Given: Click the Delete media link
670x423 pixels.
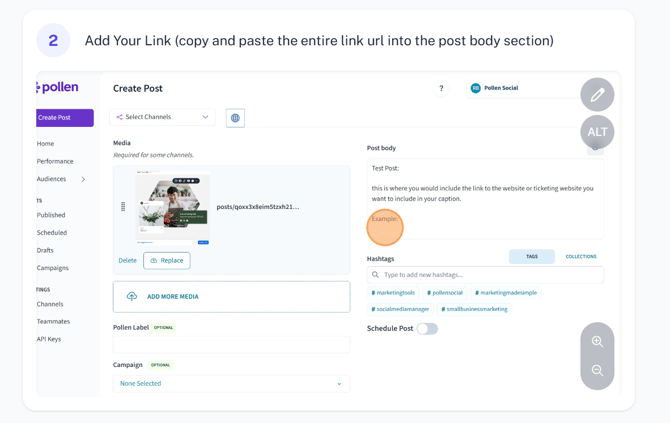Looking at the screenshot, I should (x=127, y=261).
